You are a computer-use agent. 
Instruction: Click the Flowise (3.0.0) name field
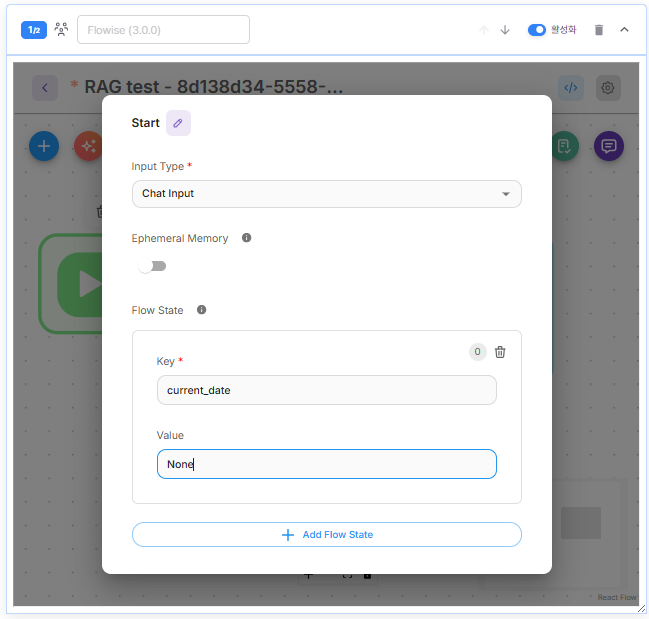tap(163, 30)
